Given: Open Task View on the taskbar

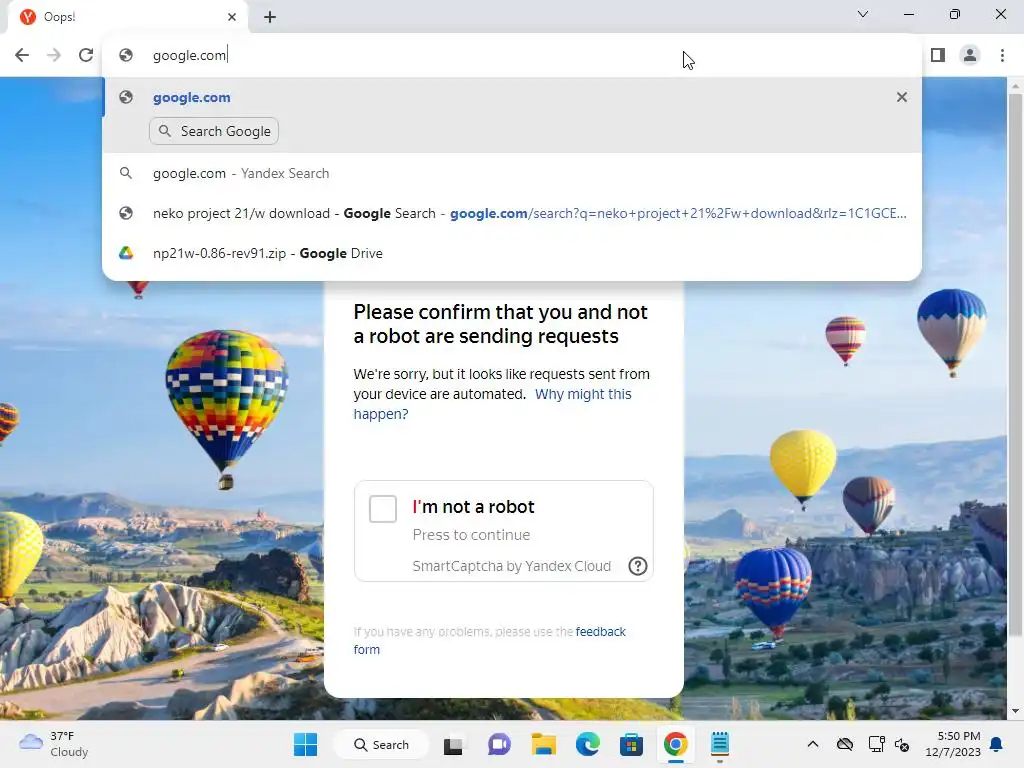Looking at the screenshot, I should pyautogui.click(x=453, y=745).
